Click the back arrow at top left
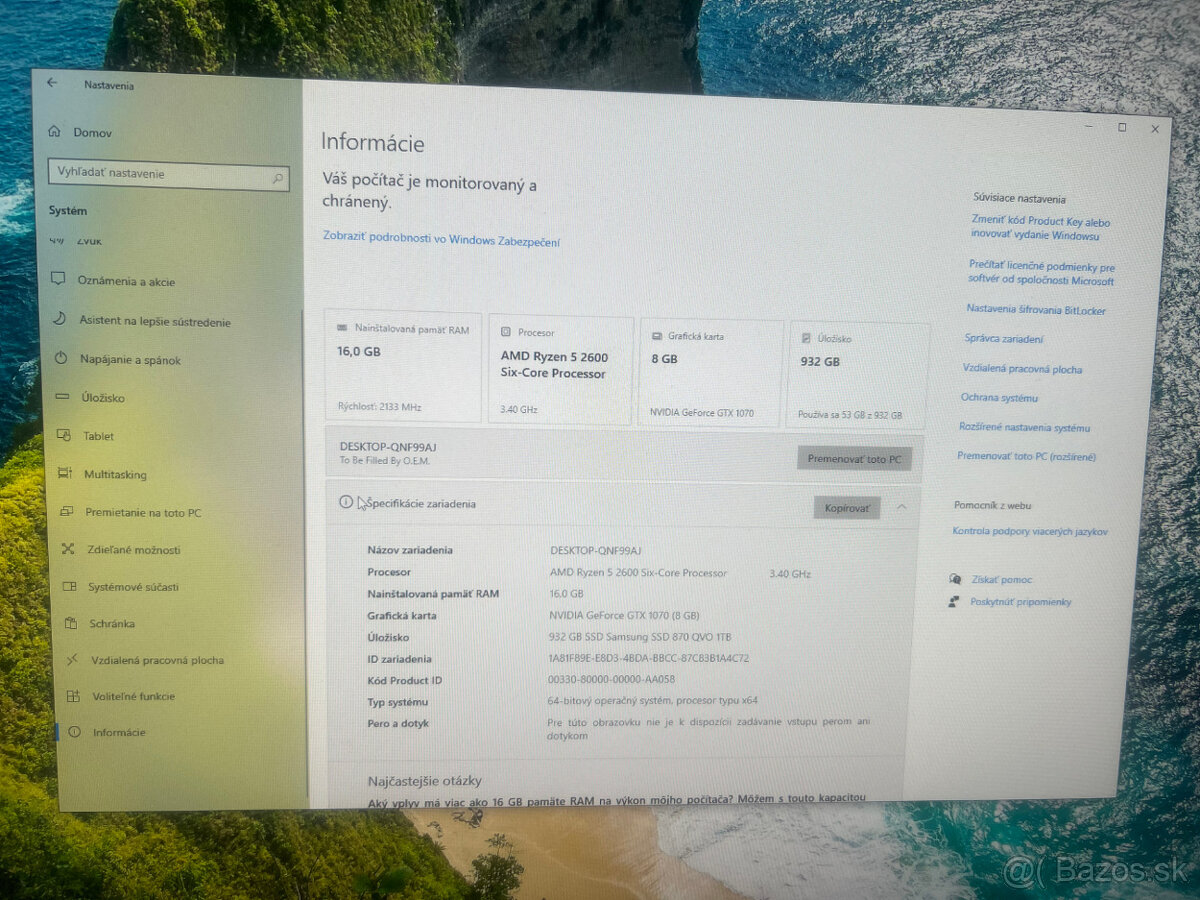Image resolution: width=1200 pixels, height=900 pixels. 51,85
